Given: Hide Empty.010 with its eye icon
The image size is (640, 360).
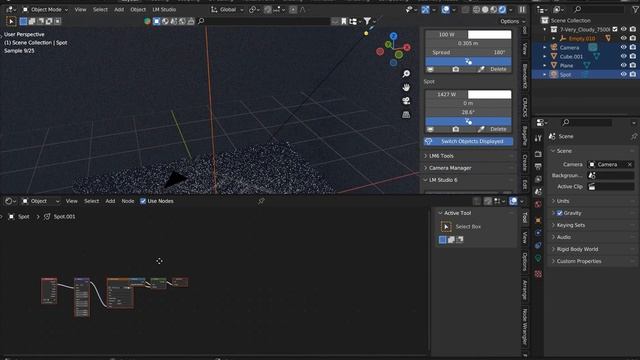Looking at the screenshot, I should pos(623,38).
